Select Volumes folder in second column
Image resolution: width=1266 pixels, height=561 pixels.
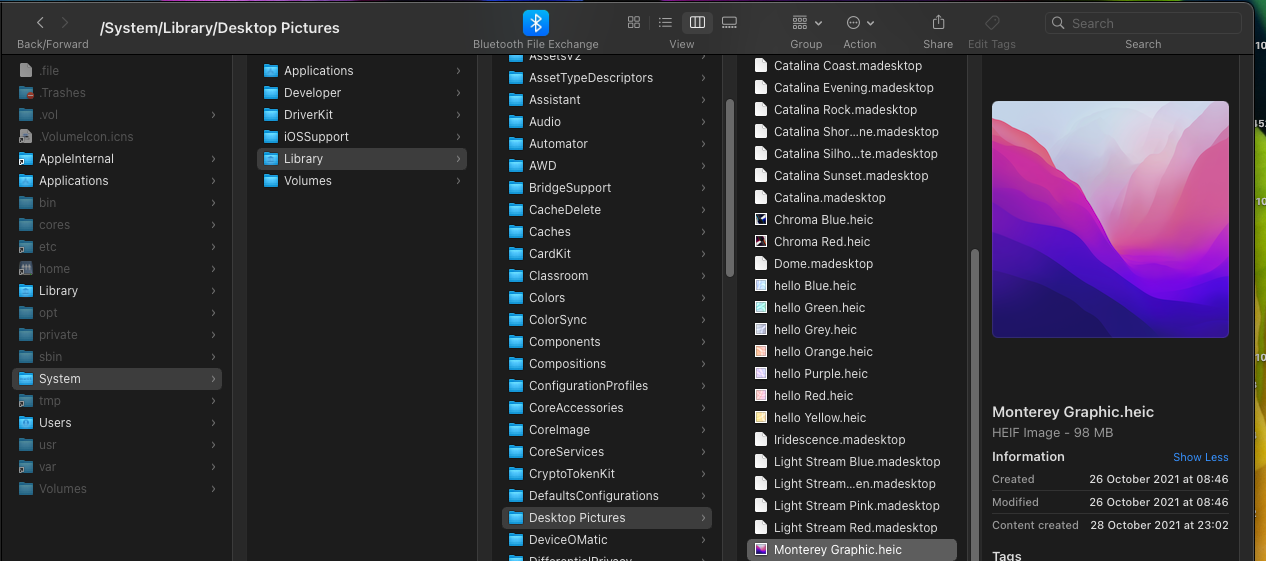click(x=362, y=181)
